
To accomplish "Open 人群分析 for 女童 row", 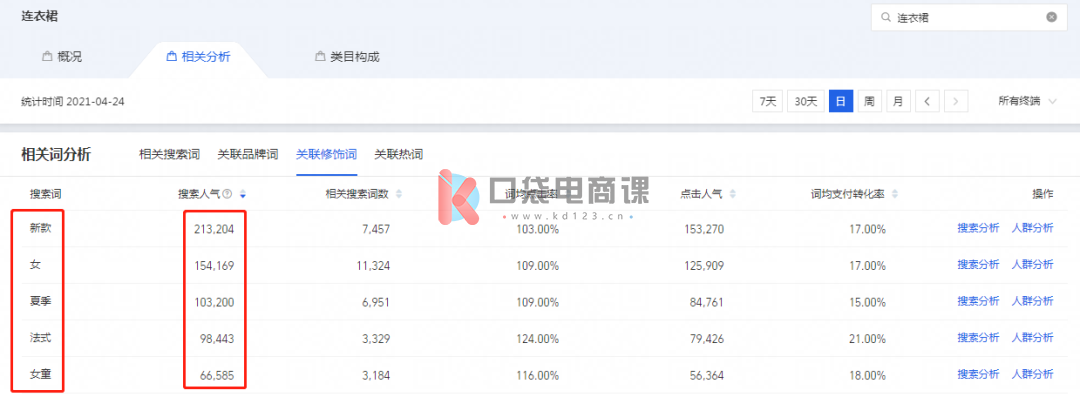I will (1032, 374).
